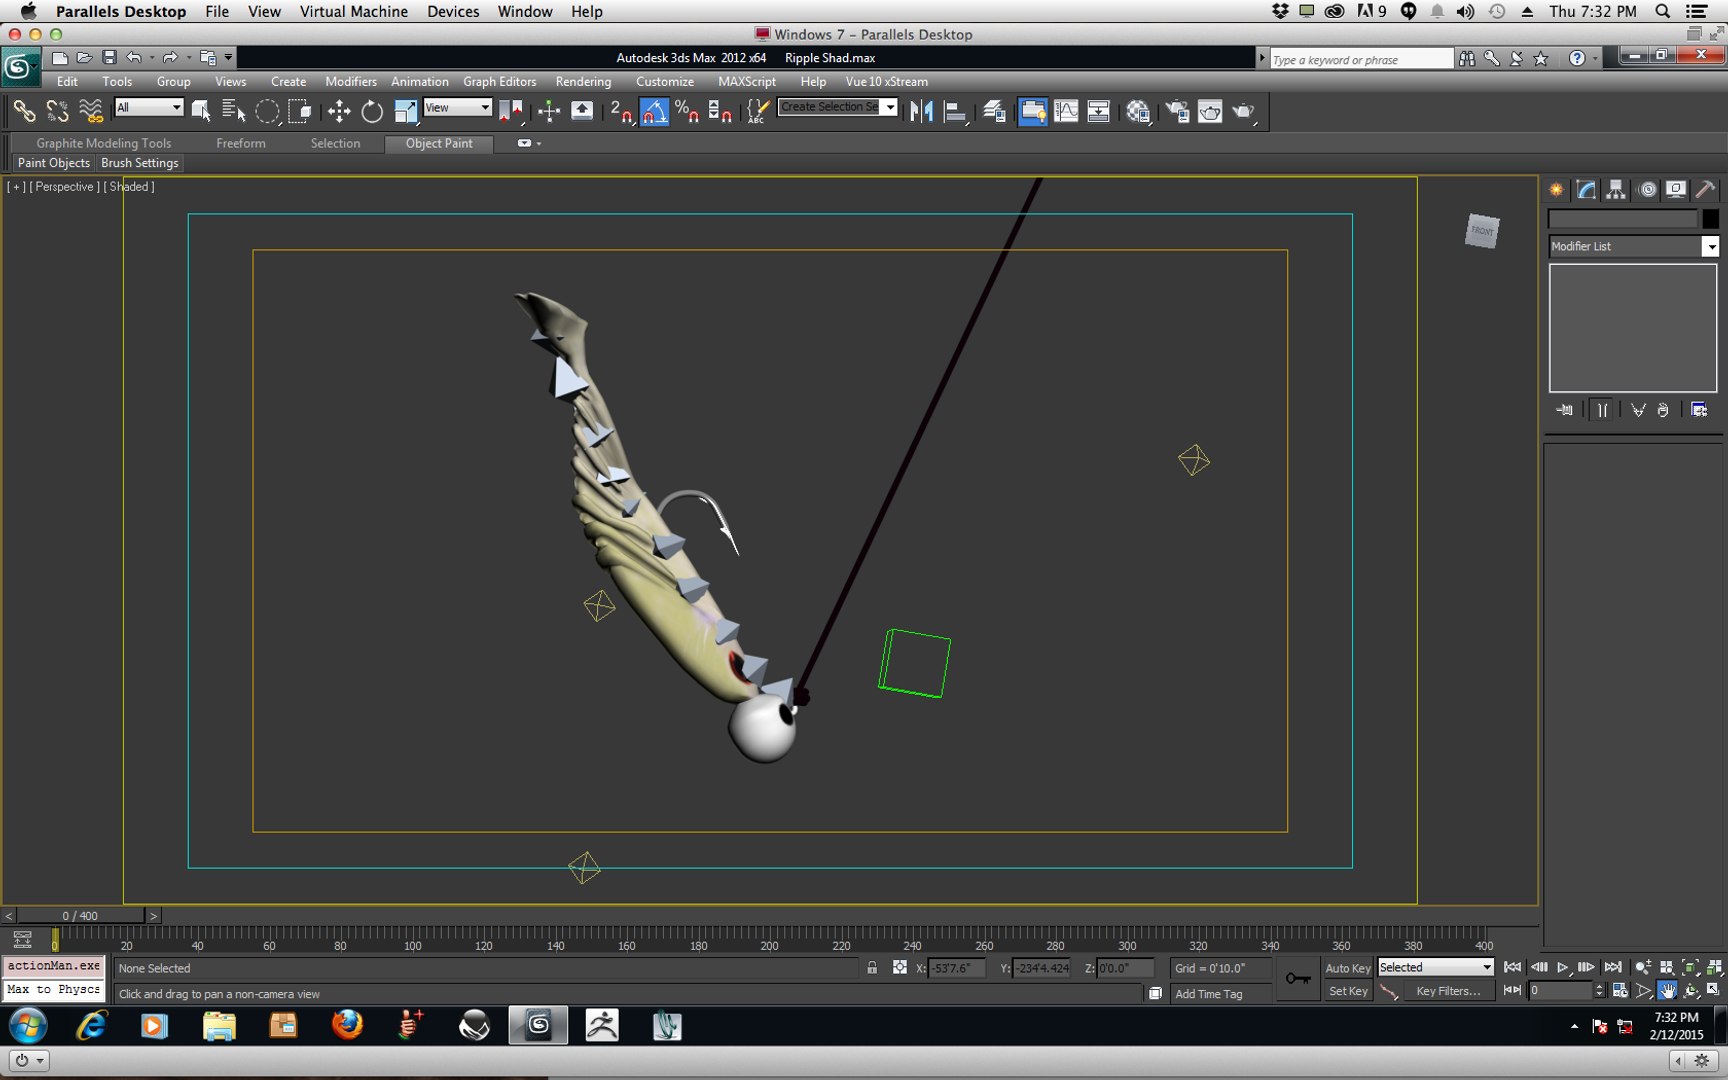Select the Select and Link tool
This screenshot has height=1080, width=1728.
click(x=24, y=111)
